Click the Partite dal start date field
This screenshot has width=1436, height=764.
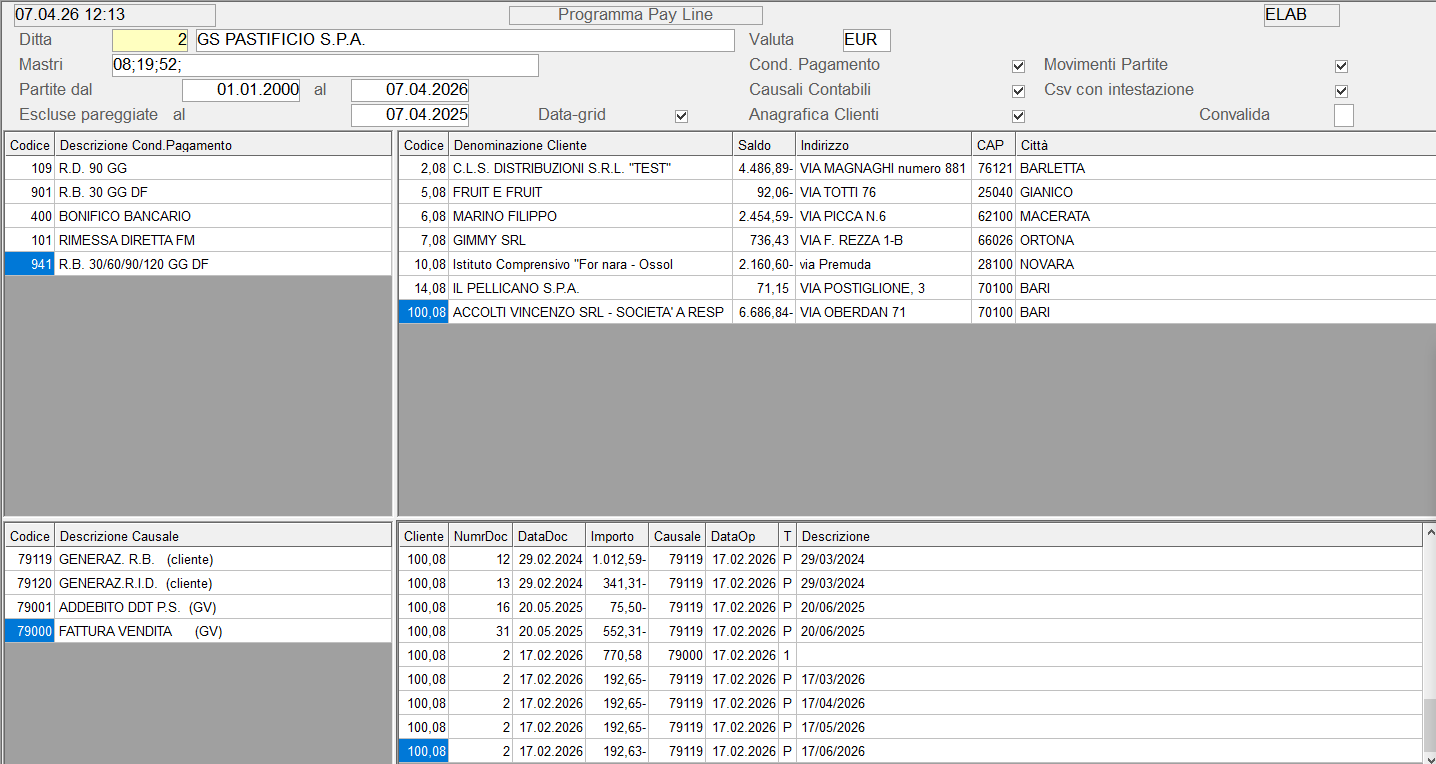tap(241, 90)
